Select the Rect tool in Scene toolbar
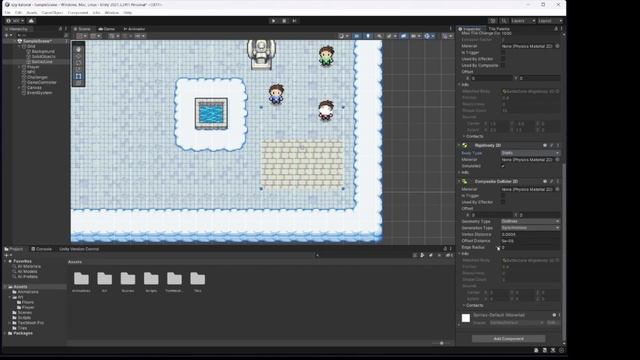The image size is (640, 360). point(78,76)
